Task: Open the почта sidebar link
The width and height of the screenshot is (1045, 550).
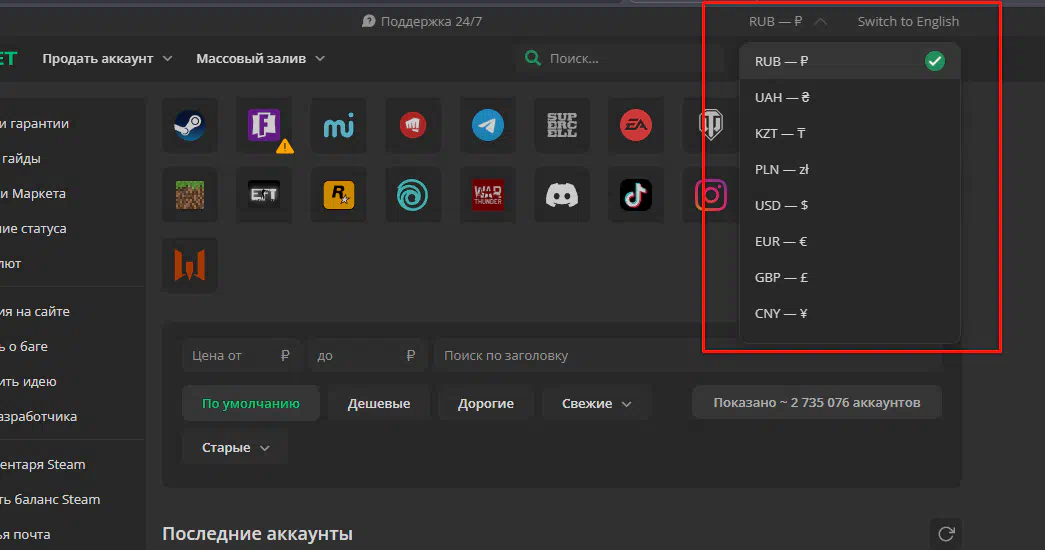Action: (25, 535)
